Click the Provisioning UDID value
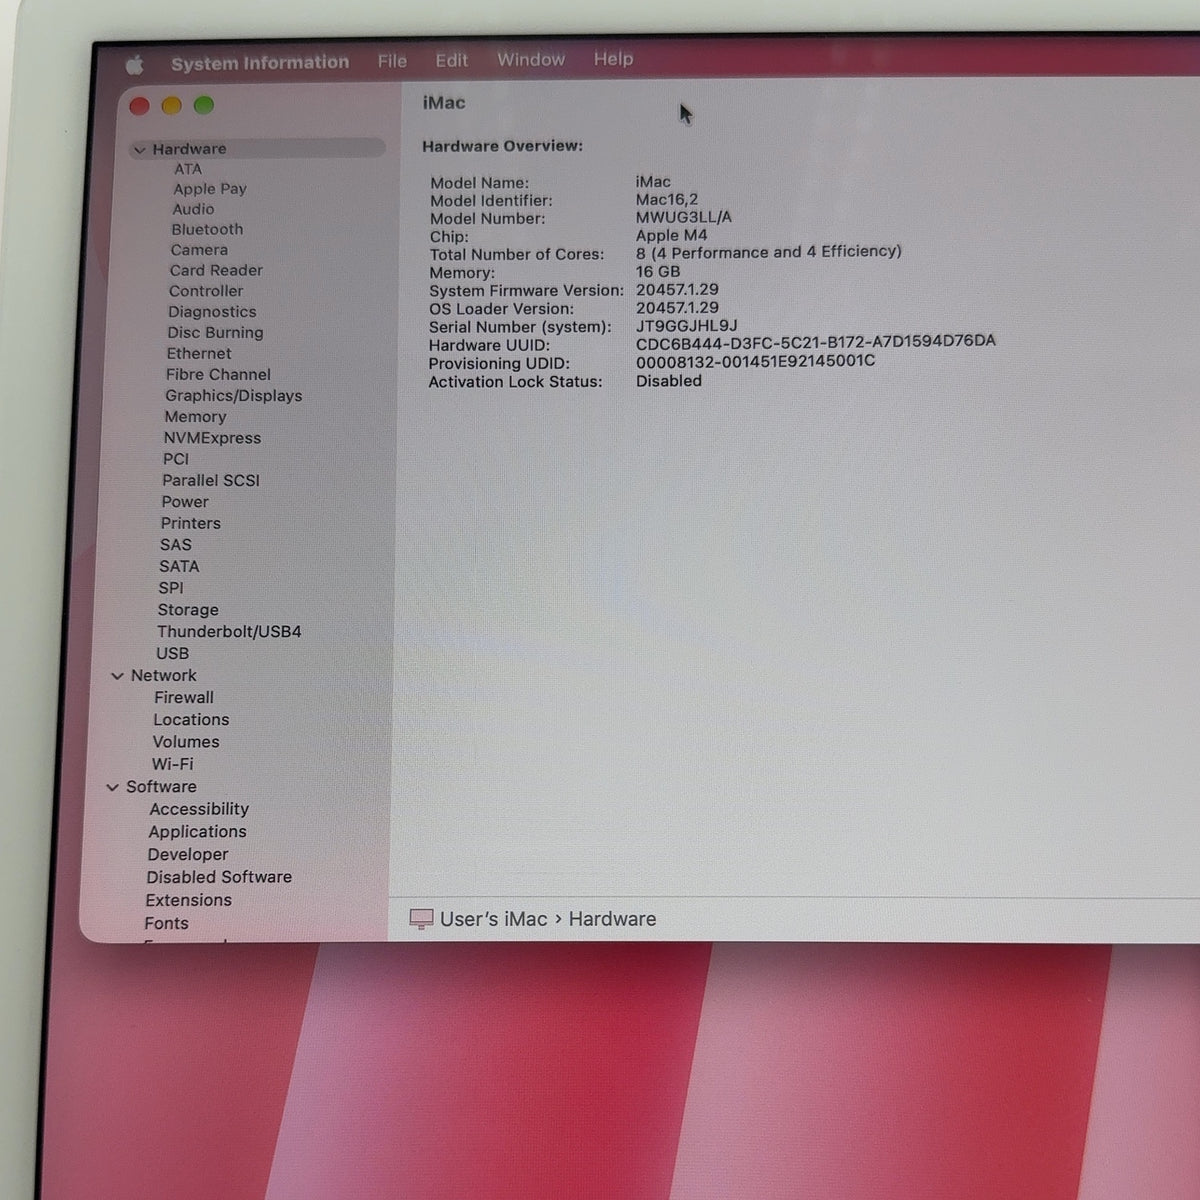The height and width of the screenshot is (1200, 1200). 756,362
